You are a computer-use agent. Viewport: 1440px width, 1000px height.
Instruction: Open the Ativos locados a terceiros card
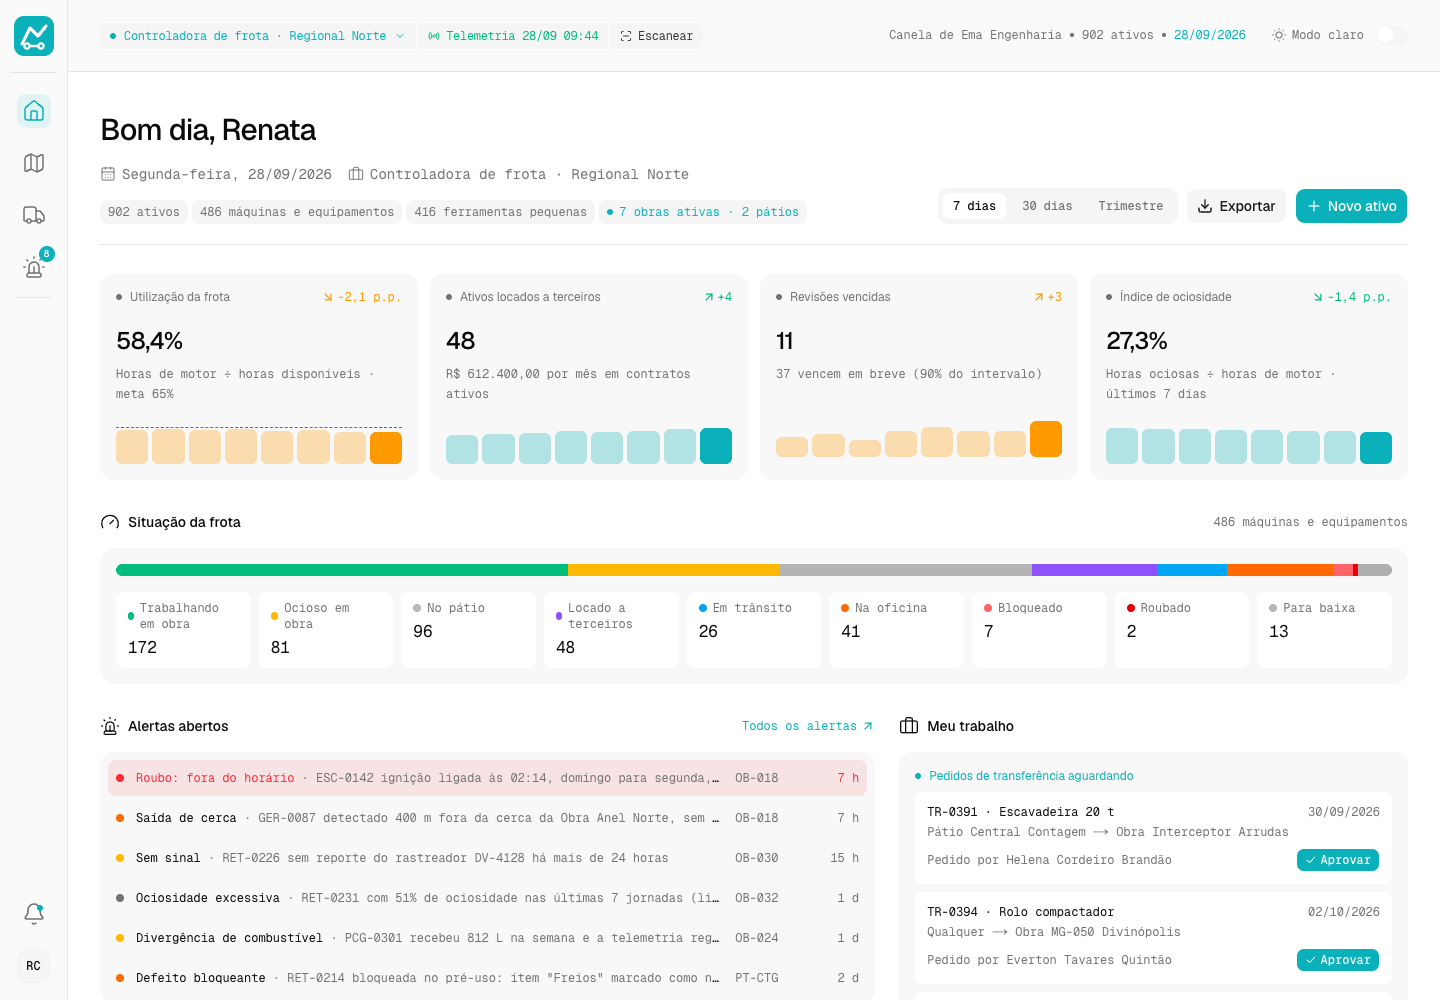589,377
